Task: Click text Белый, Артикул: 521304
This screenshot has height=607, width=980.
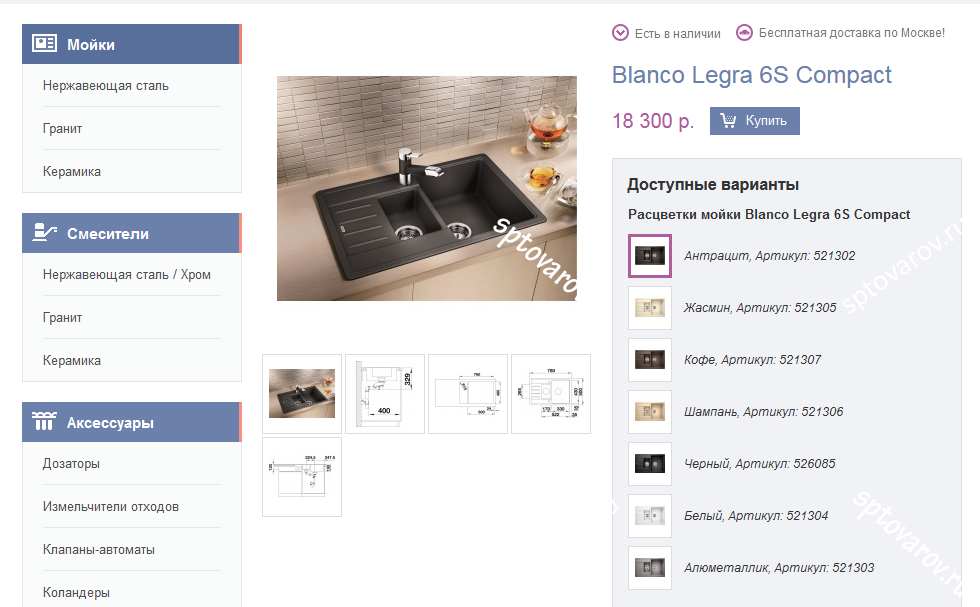Action: (756, 516)
